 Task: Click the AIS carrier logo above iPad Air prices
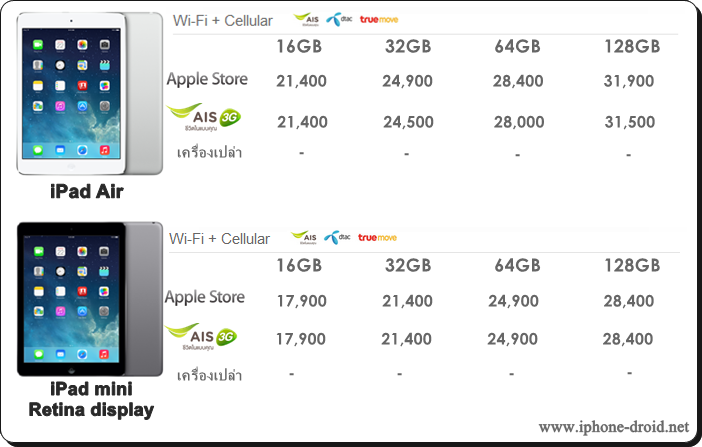pyautogui.click(x=307, y=19)
